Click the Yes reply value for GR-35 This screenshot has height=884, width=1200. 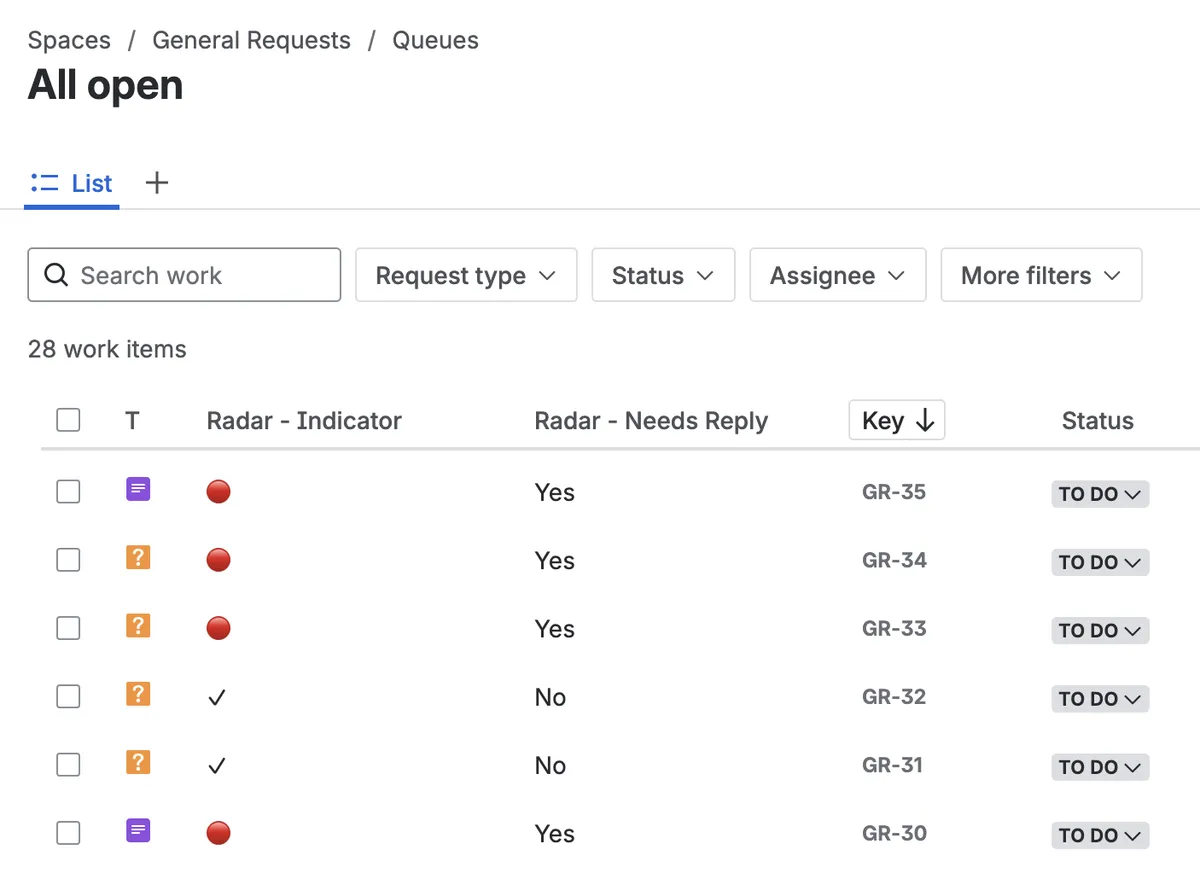coord(554,492)
